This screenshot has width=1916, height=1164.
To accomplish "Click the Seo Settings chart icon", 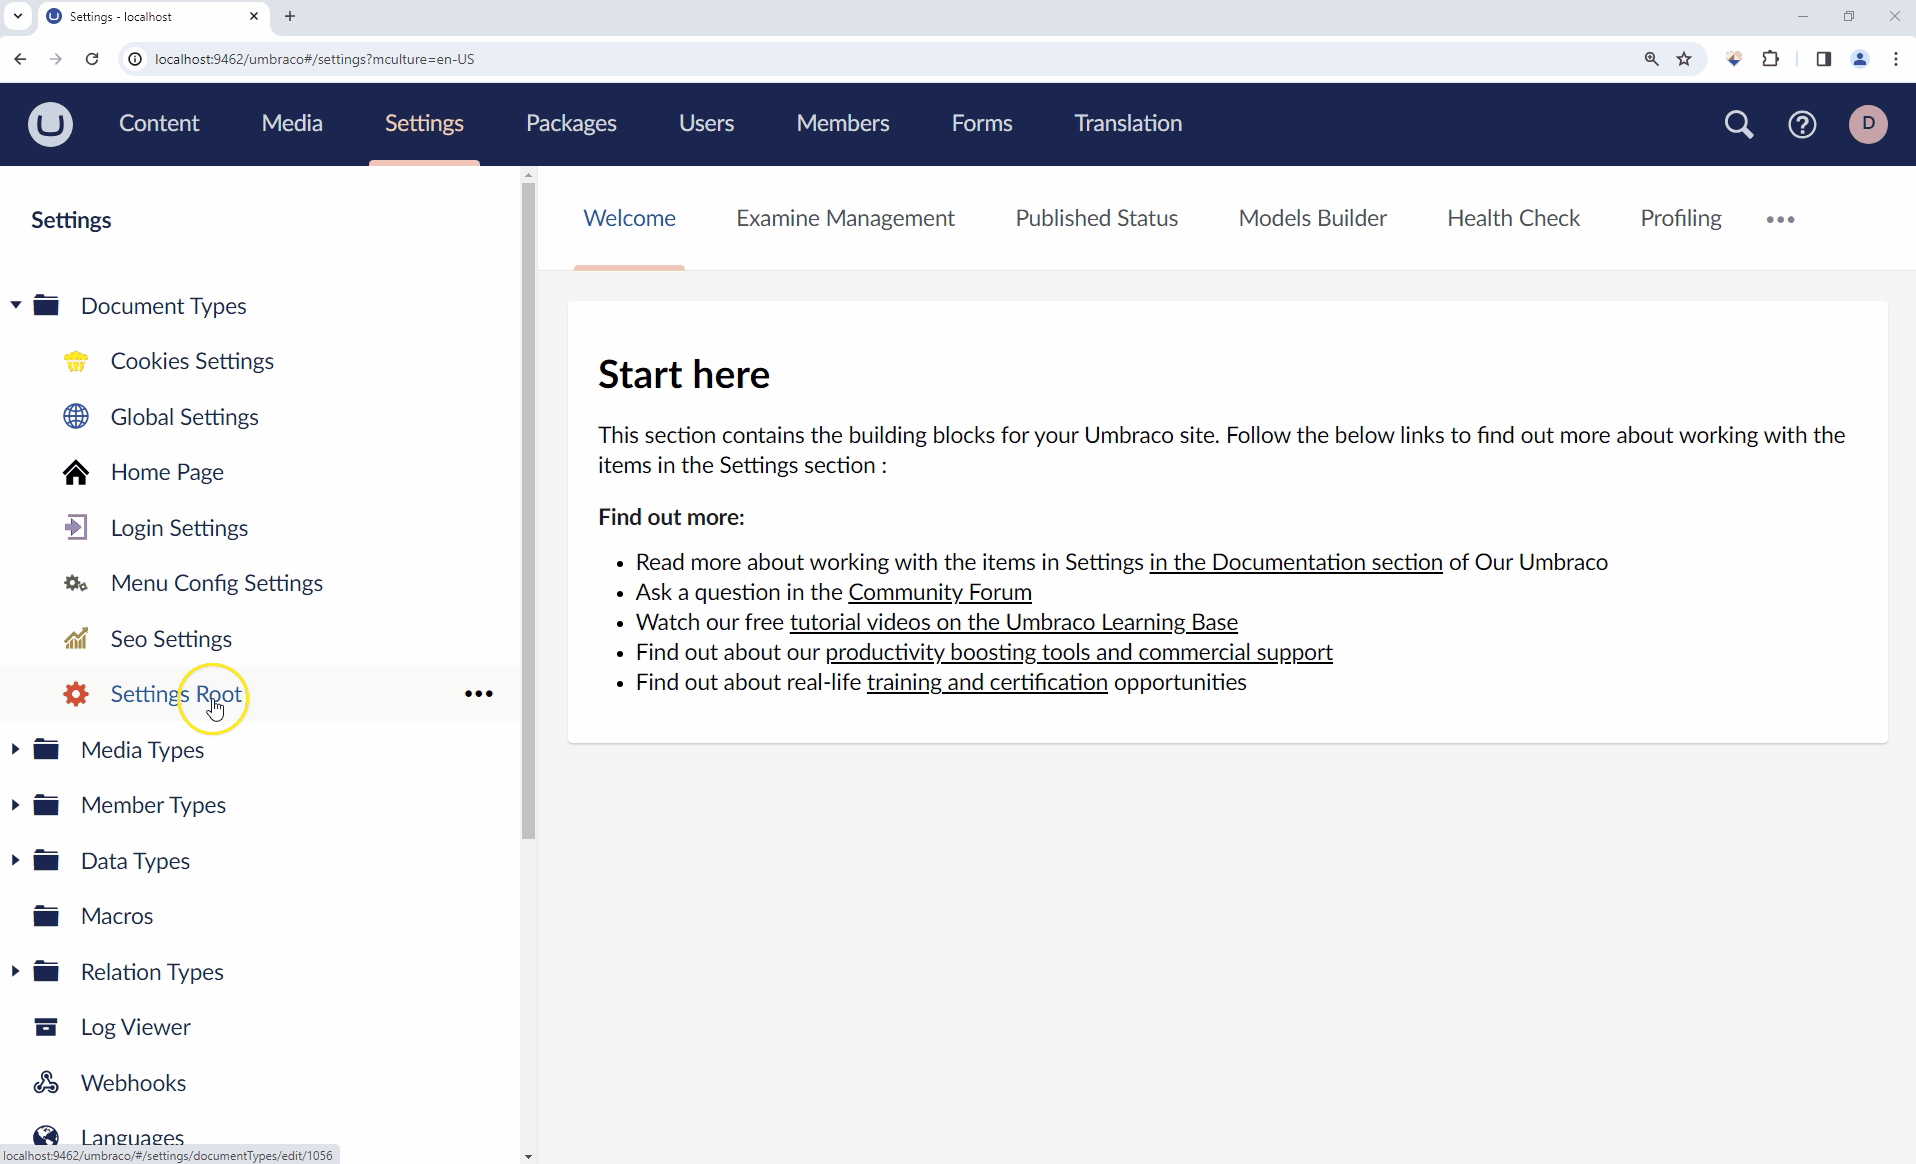I will pos(76,638).
